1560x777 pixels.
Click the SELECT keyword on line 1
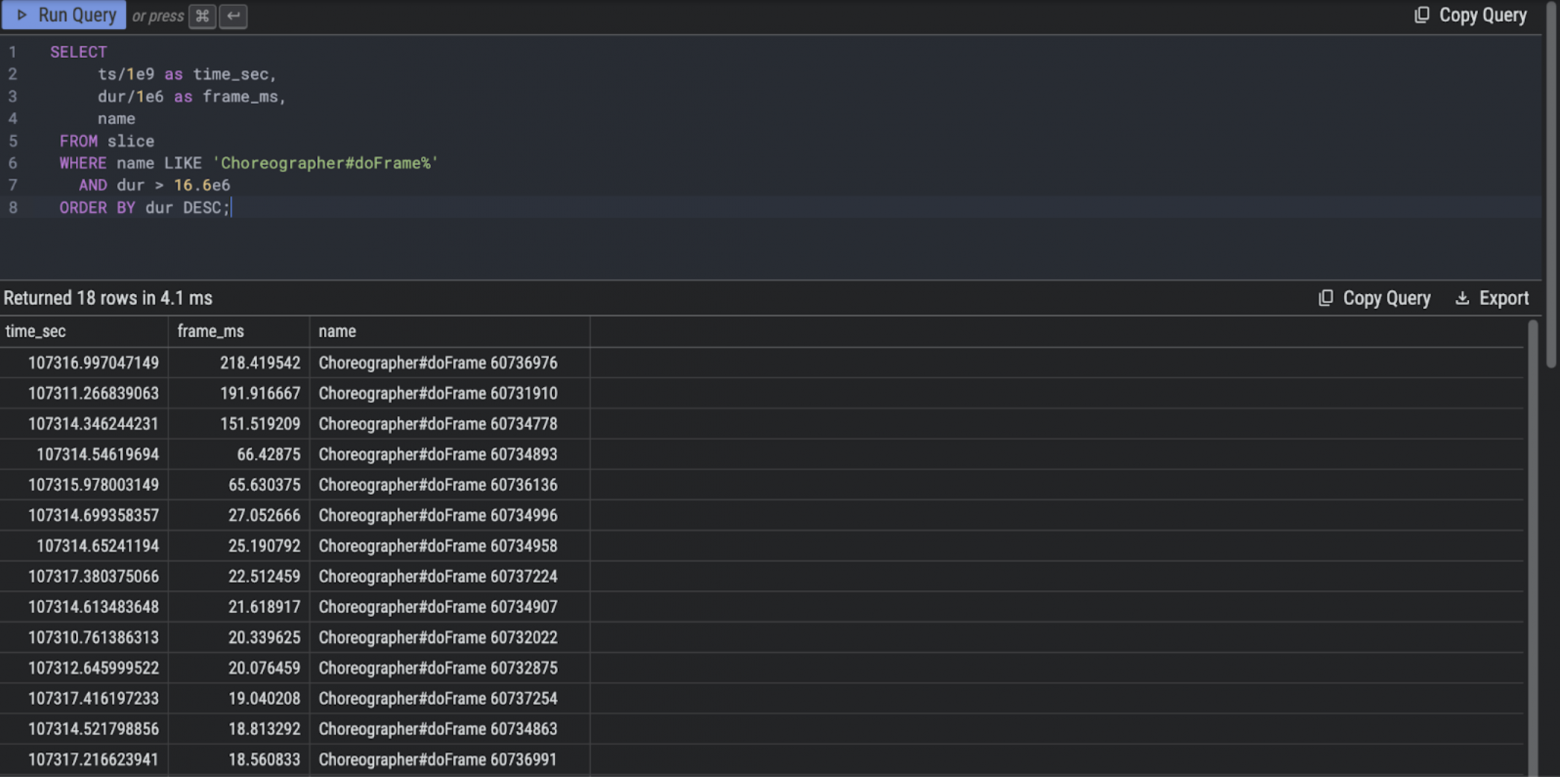[78, 52]
